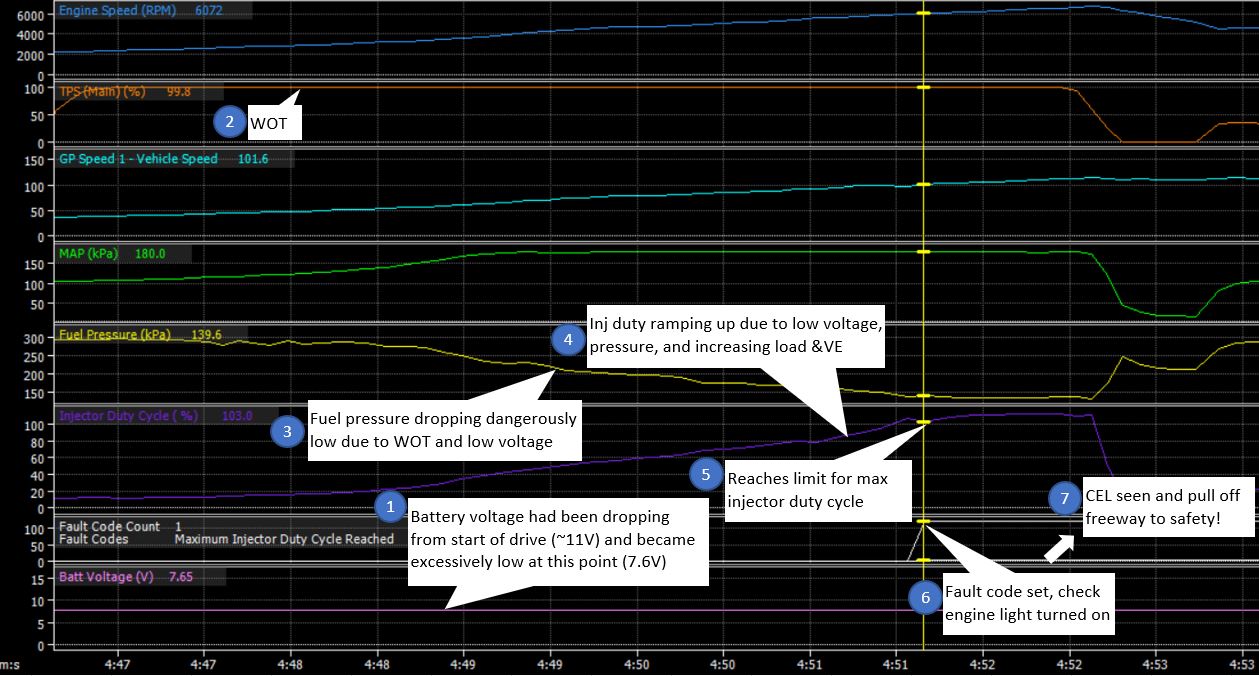Click badge 4 beside the inj duty note

point(568,339)
